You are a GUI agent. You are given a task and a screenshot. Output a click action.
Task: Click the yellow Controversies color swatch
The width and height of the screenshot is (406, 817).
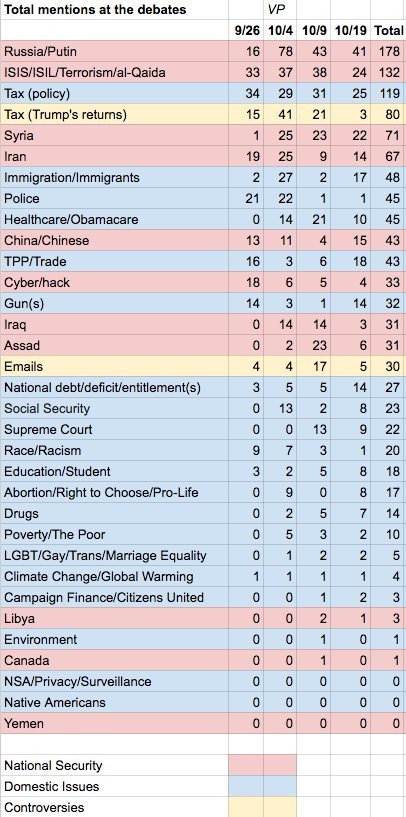(x=263, y=807)
